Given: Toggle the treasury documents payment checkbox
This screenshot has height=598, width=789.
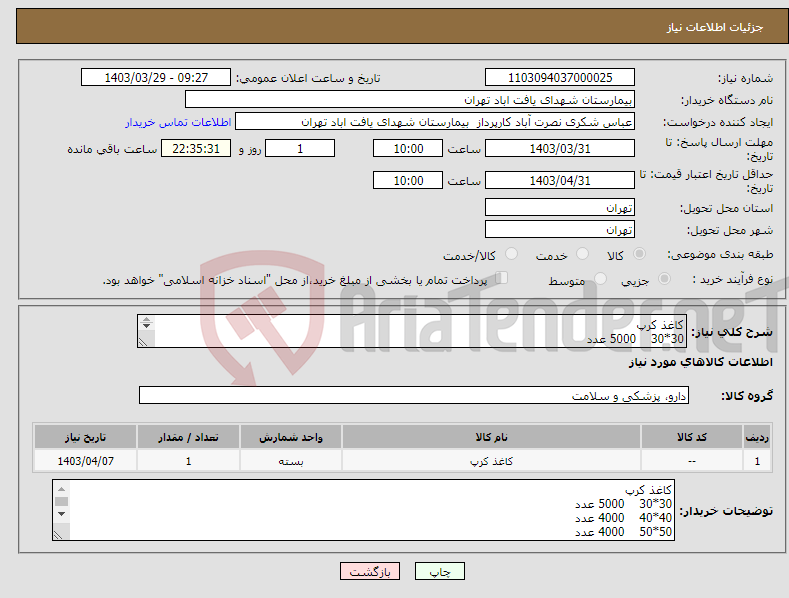Looking at the screenshot, I should [502, 278].
